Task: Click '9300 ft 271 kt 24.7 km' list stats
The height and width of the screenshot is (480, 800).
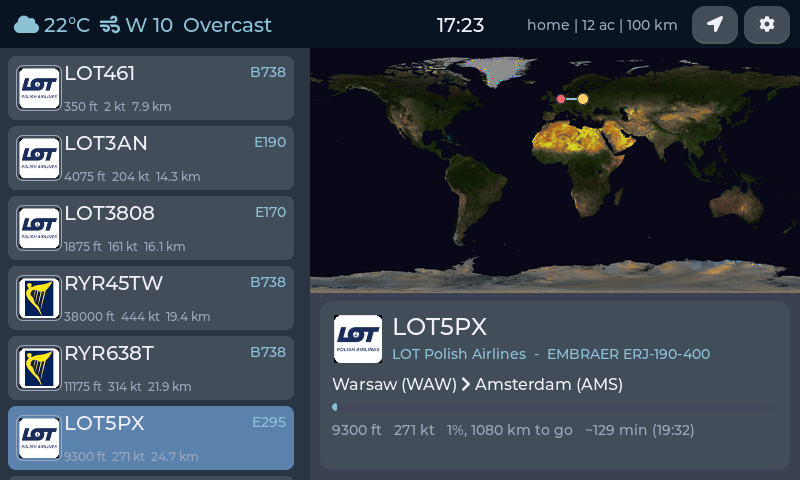Action: (131, 457)
